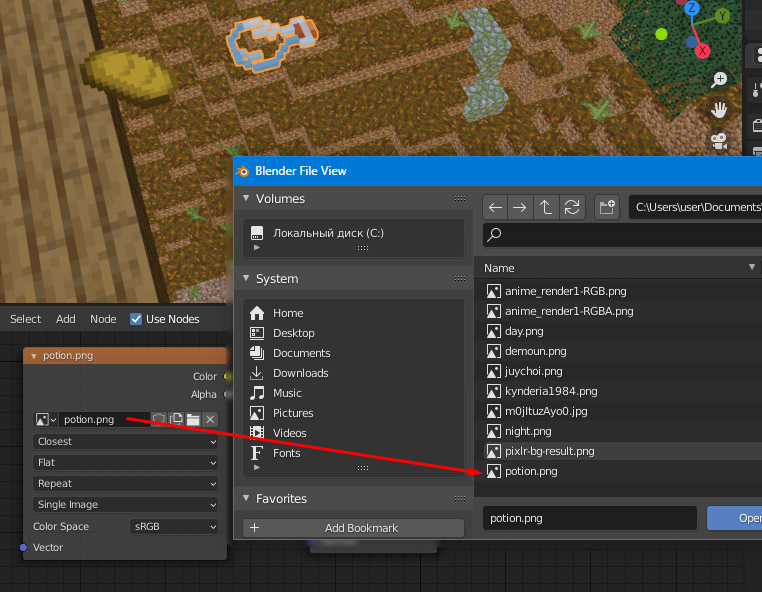Open the Single Image source dropdown
762x592 pixels.
click(x=126, y=504)
